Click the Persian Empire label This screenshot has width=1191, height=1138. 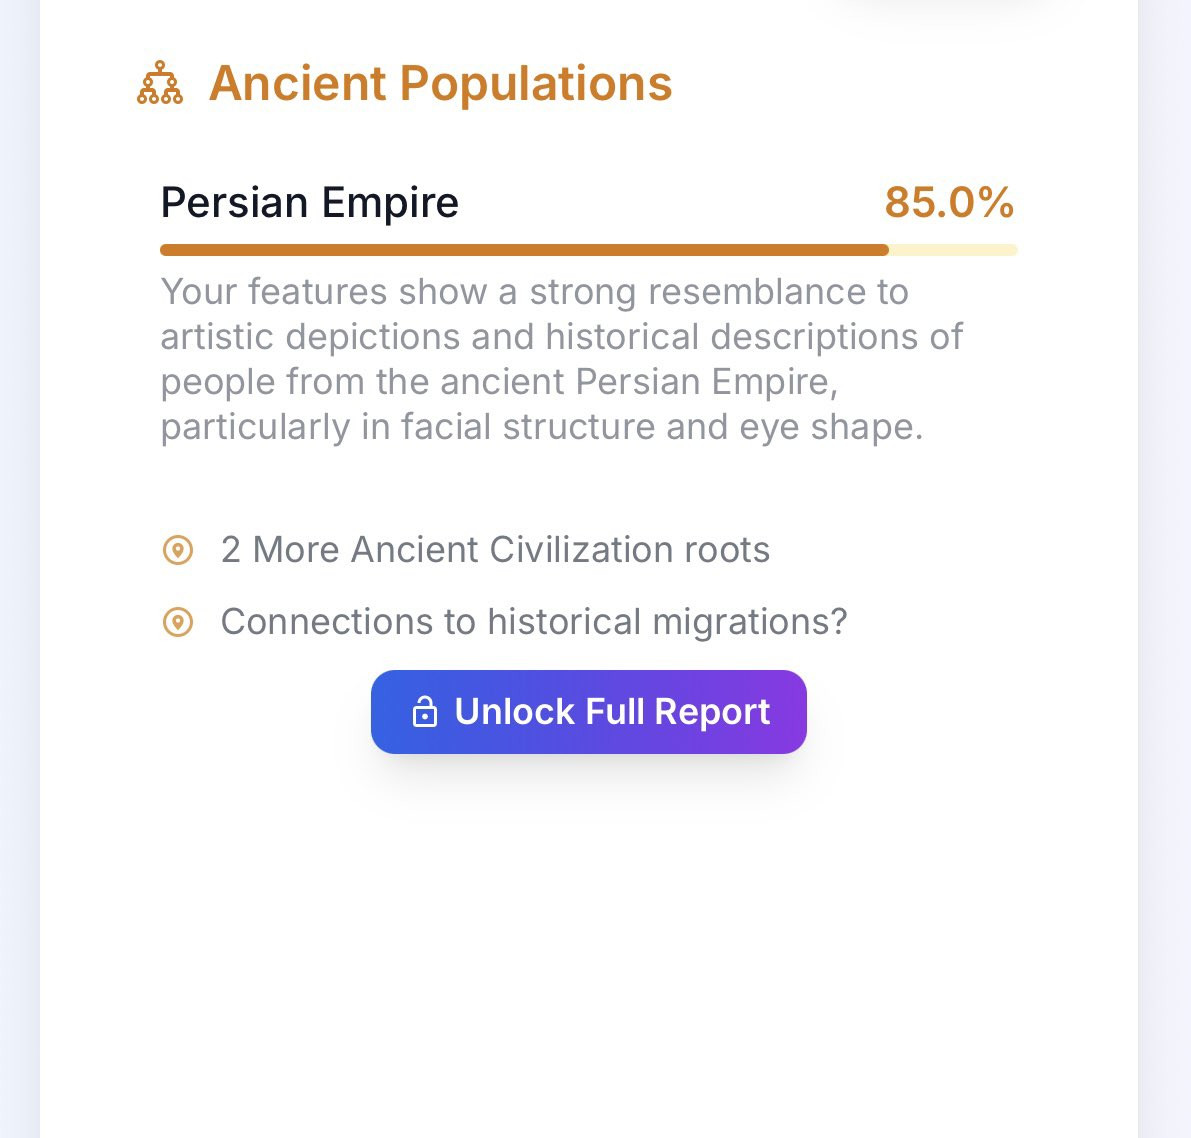(310, 203)
